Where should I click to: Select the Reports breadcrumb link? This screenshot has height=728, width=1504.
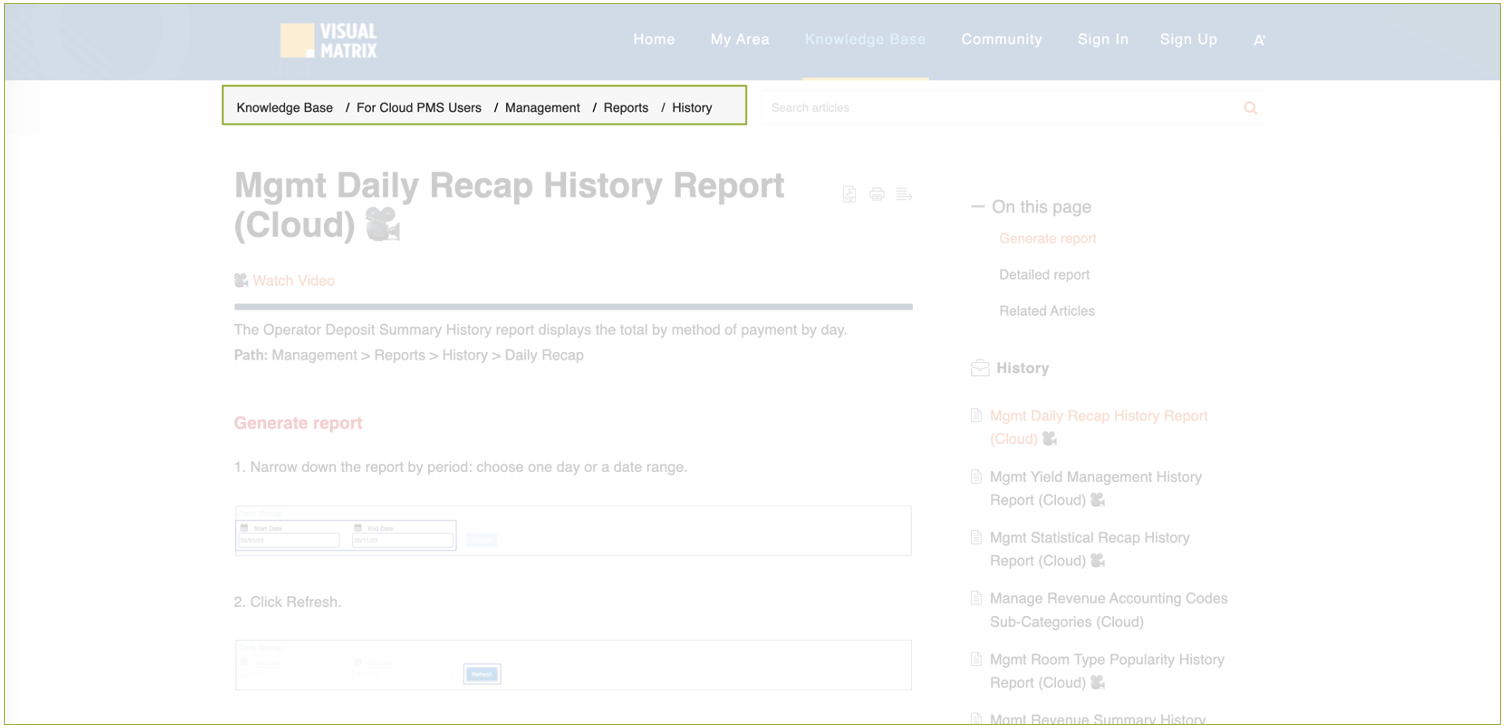(x=626, y=108)
